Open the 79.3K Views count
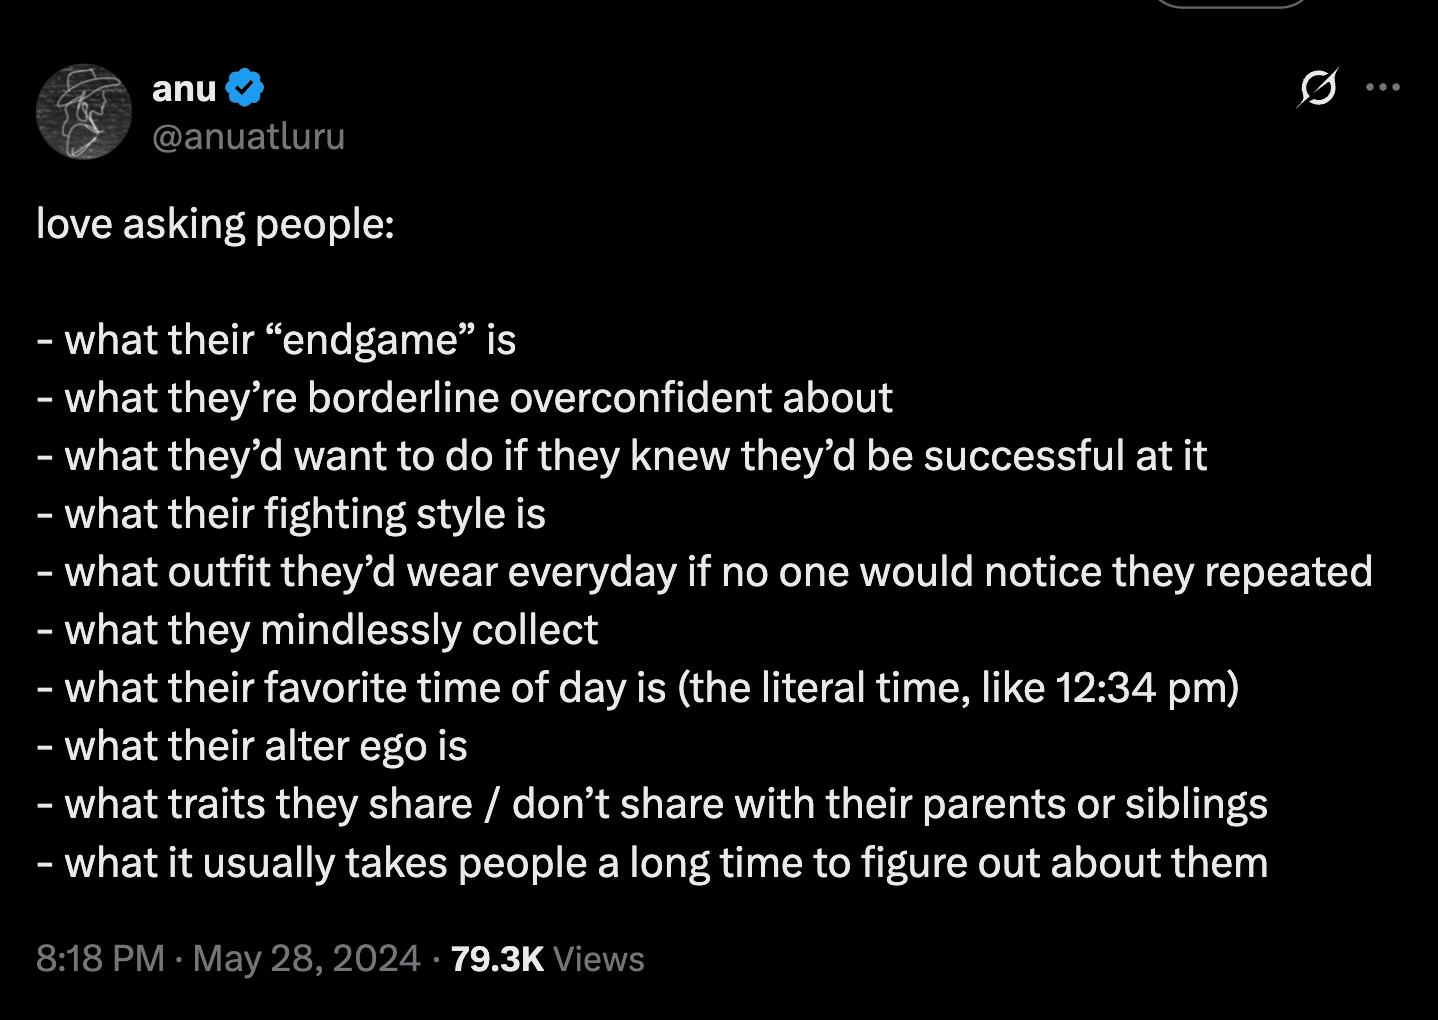The width and height of the screenshot is (1438, 1020). 547,958
